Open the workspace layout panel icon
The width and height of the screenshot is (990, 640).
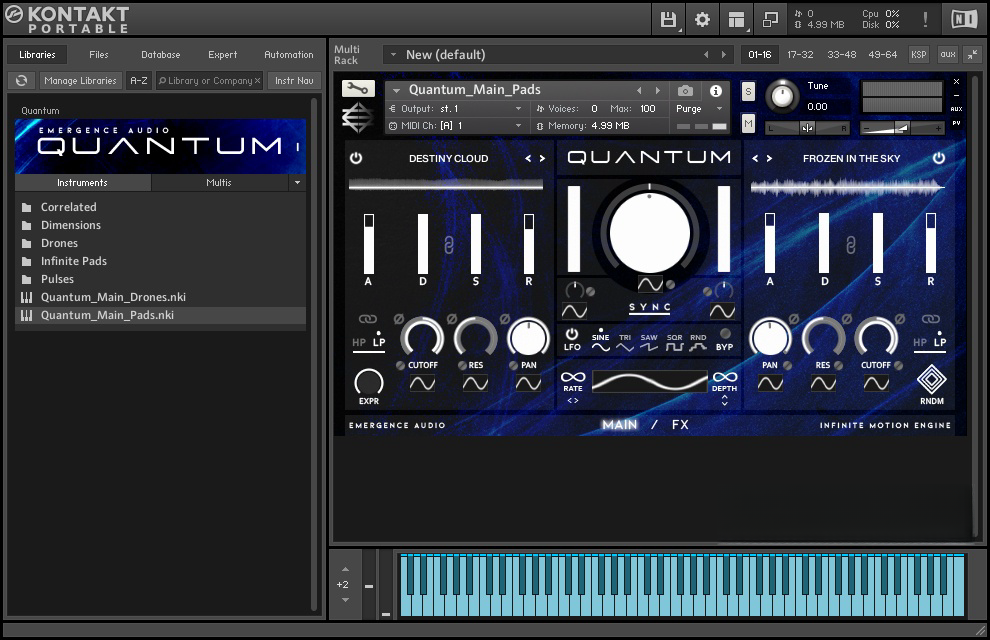(736, 20)
